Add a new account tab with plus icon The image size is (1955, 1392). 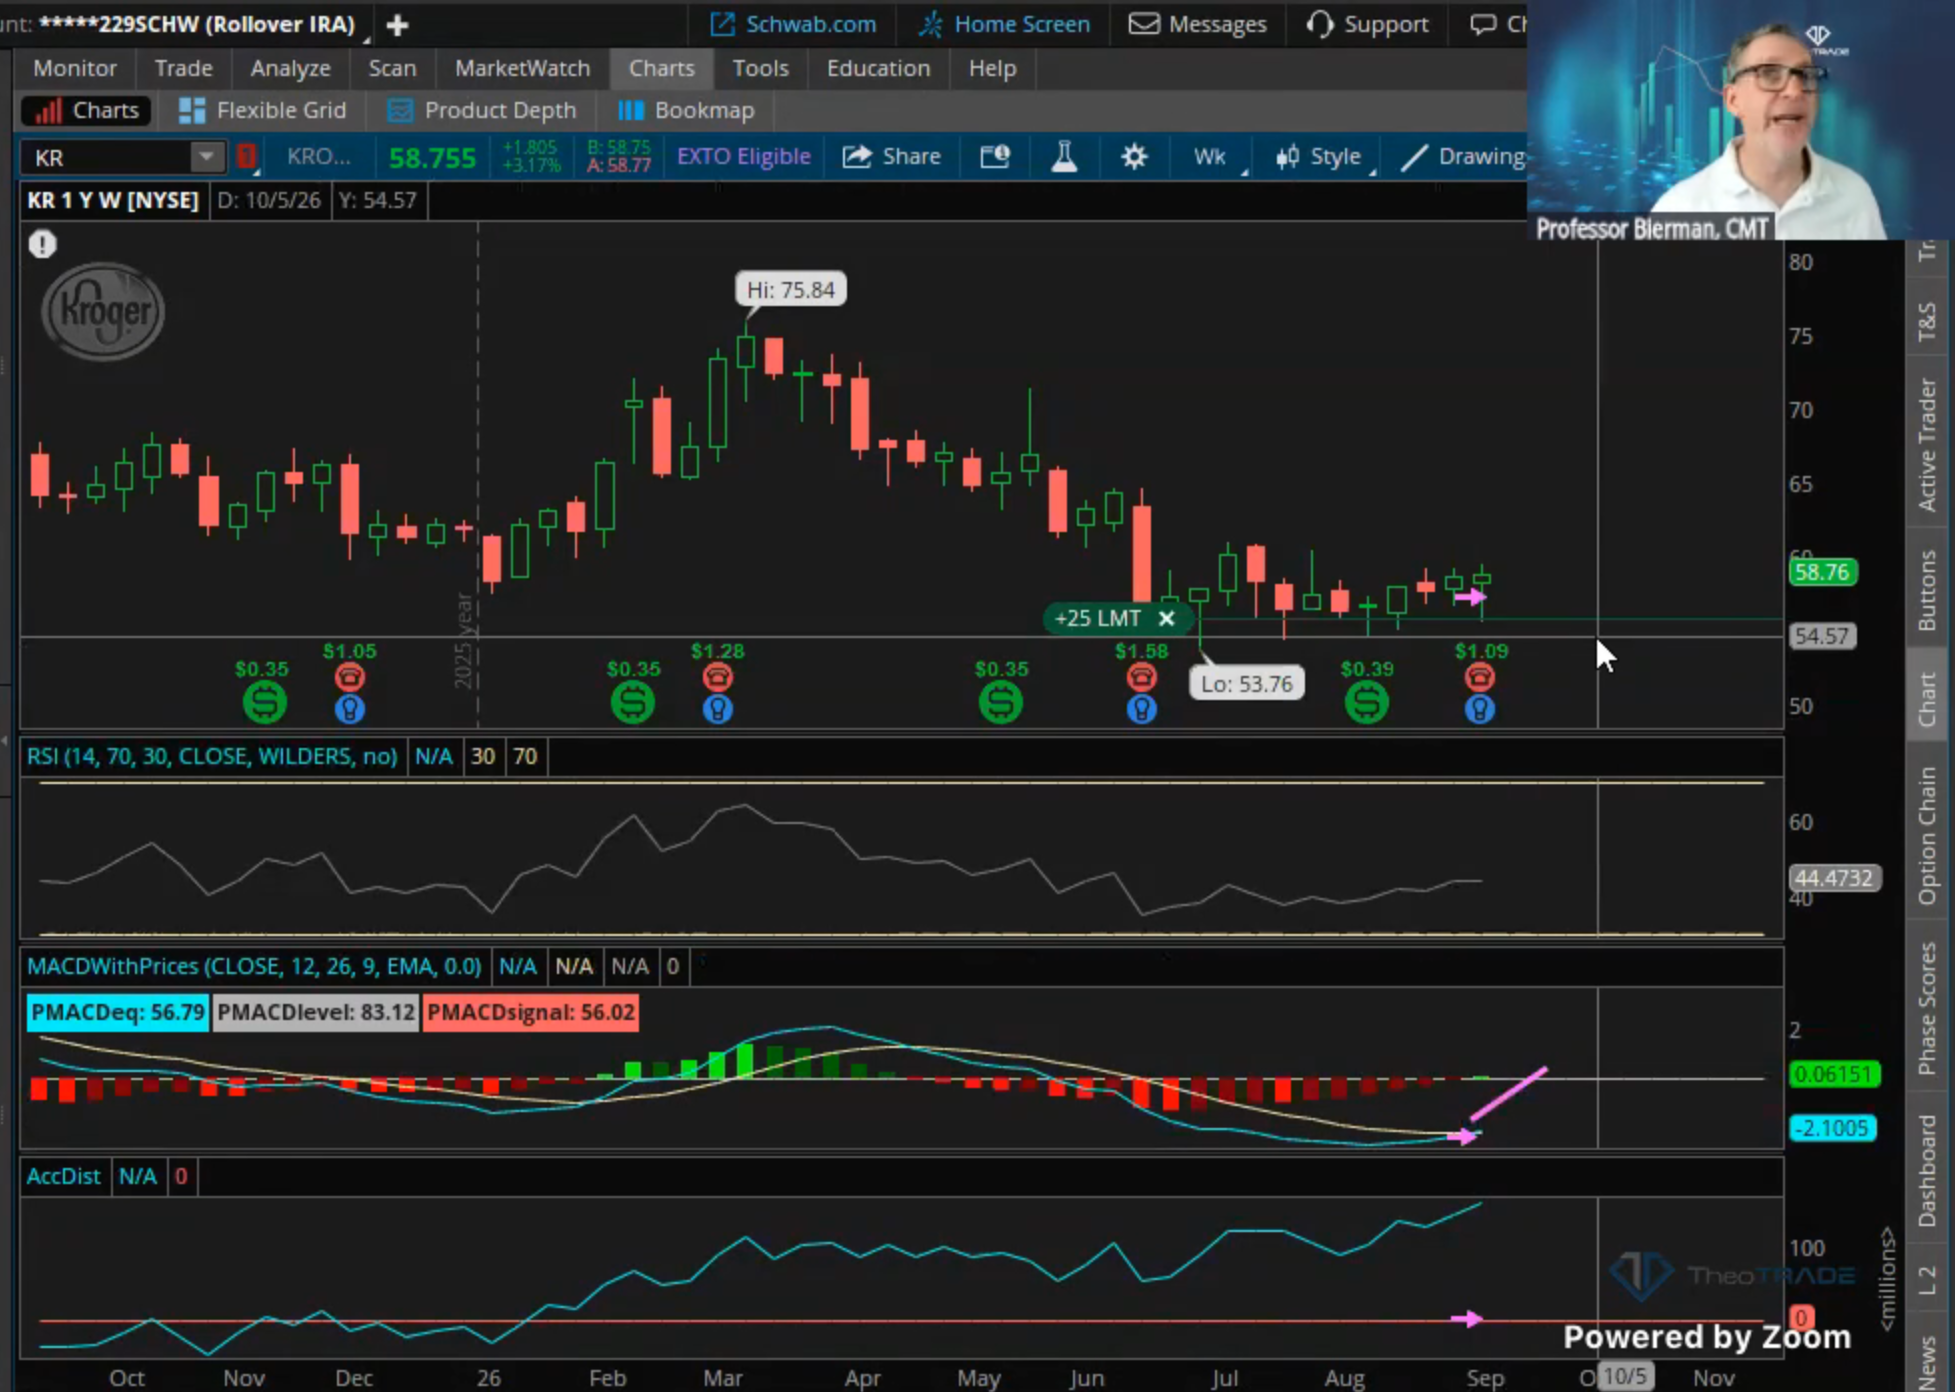click(397, 25)
